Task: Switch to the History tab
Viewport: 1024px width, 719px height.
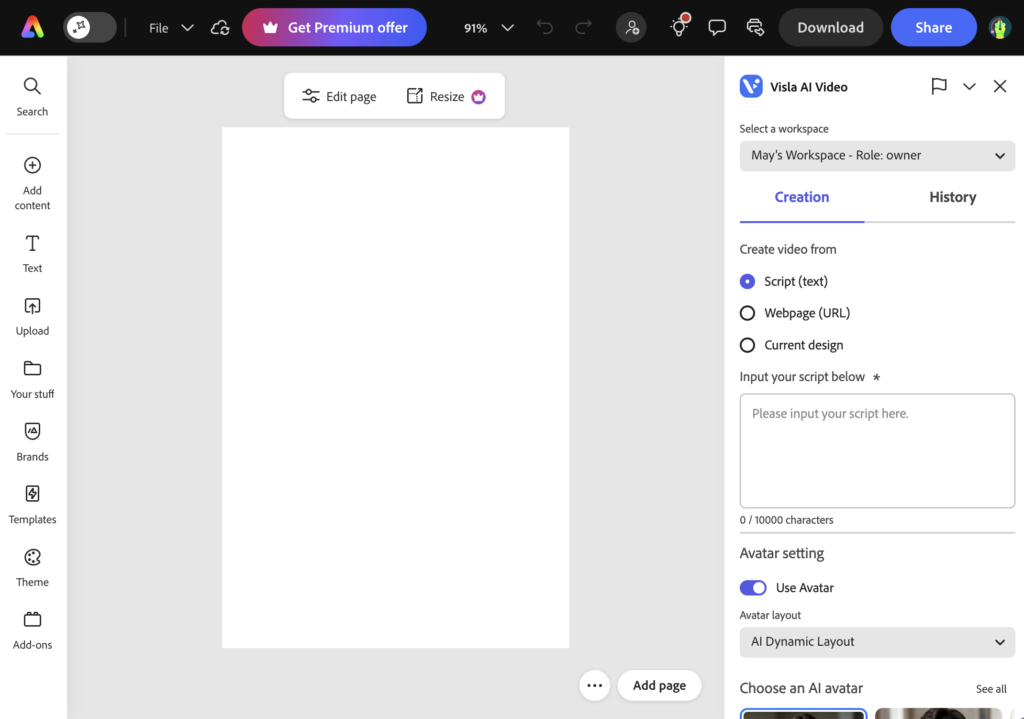Action: coord(952,197)
